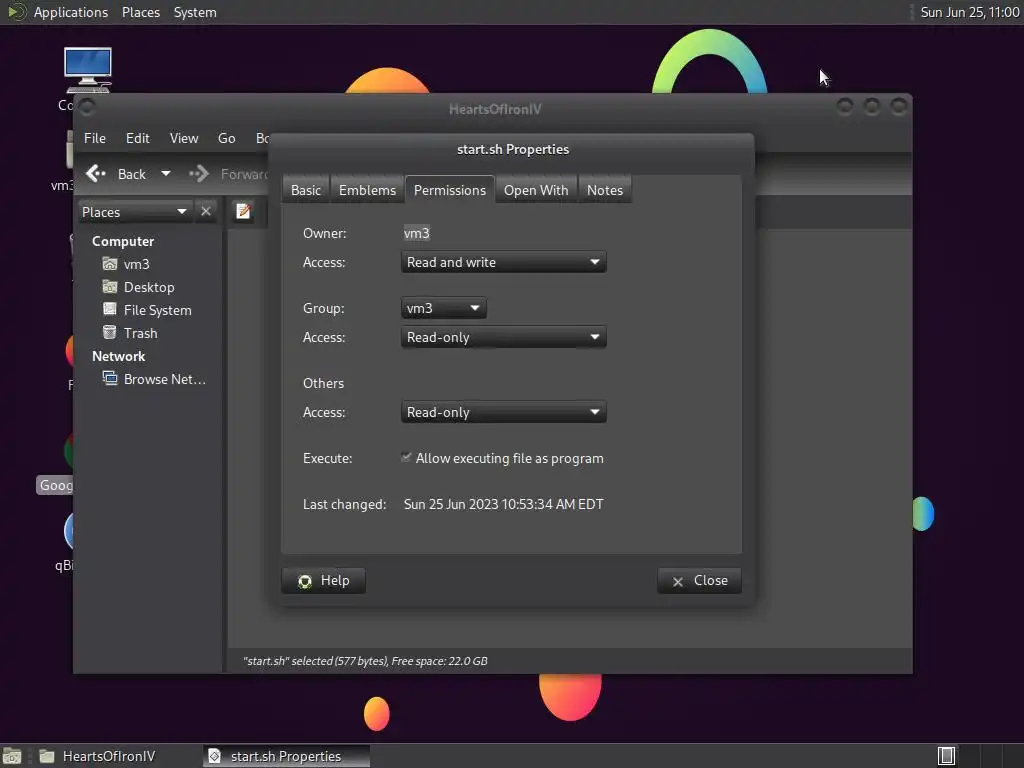
Task: Click the Help button
Action: pos(323,581)
